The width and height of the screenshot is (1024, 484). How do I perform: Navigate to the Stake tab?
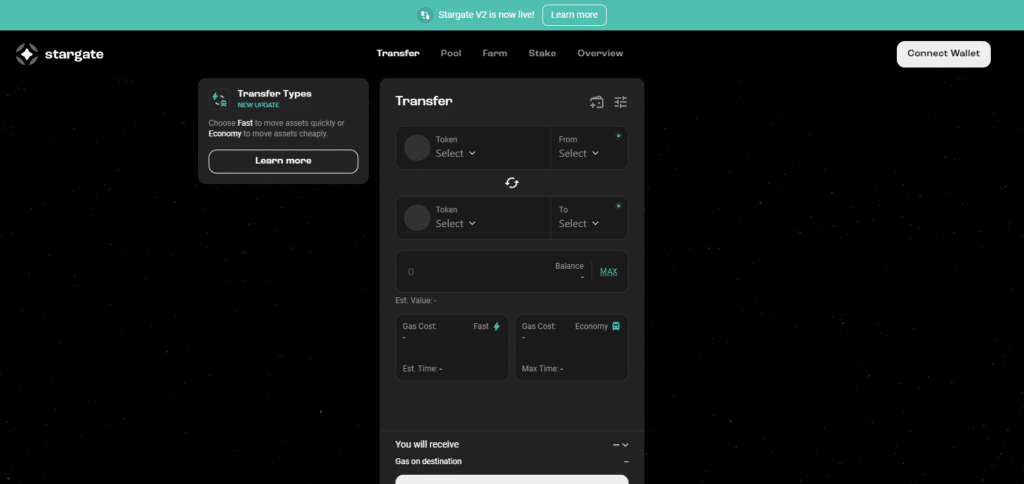tap(542, 54)
